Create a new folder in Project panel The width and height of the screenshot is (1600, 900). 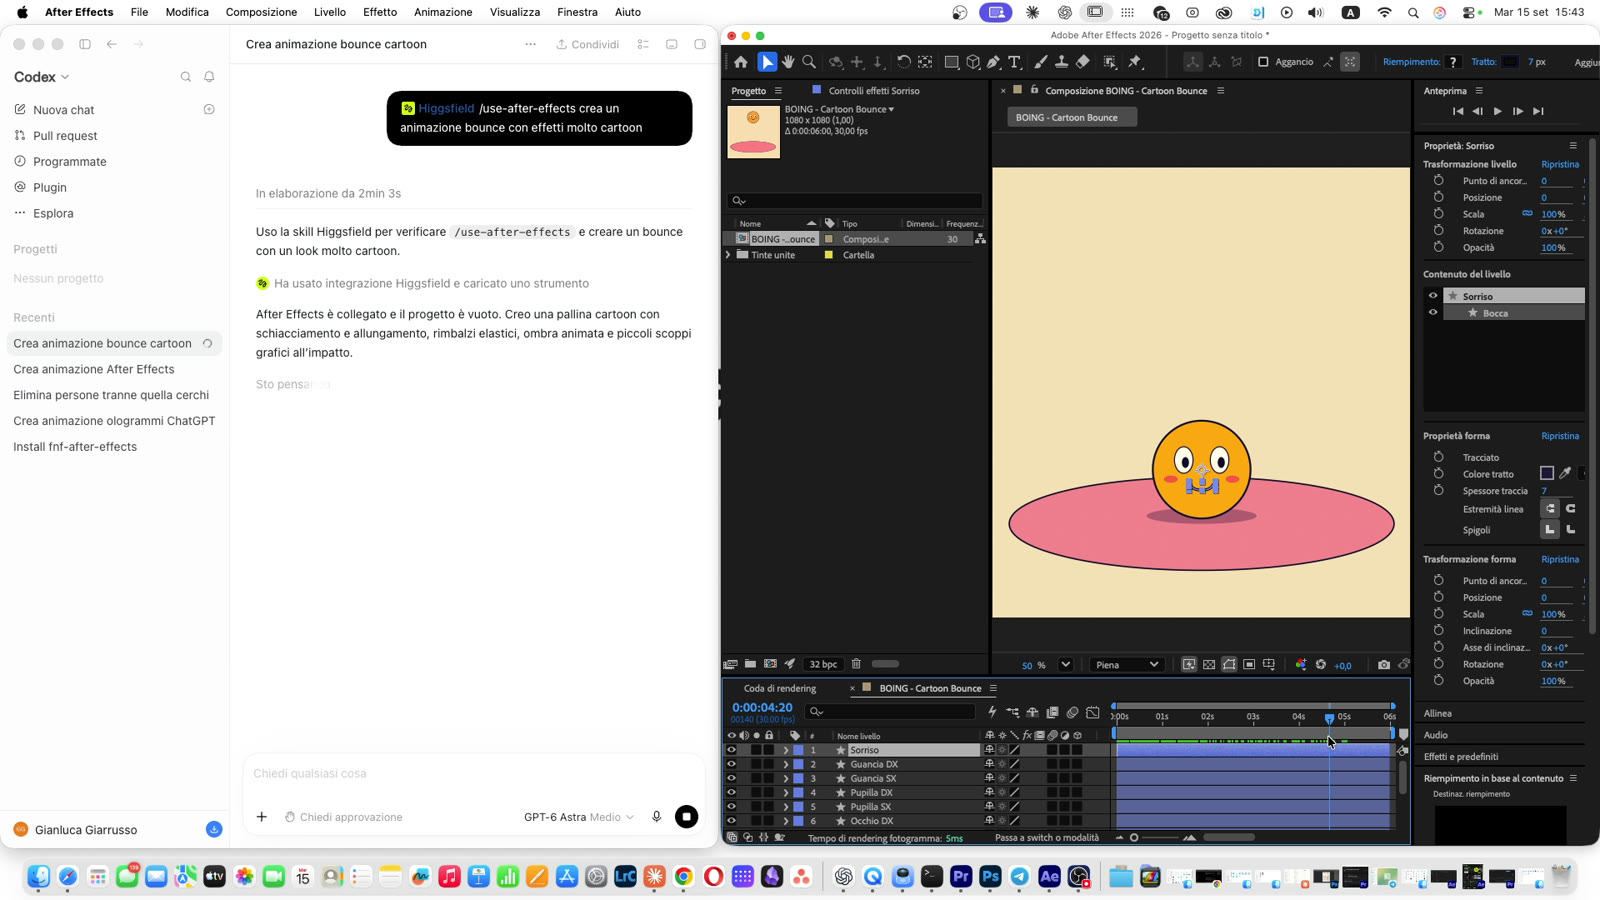(x=750, y=664)
